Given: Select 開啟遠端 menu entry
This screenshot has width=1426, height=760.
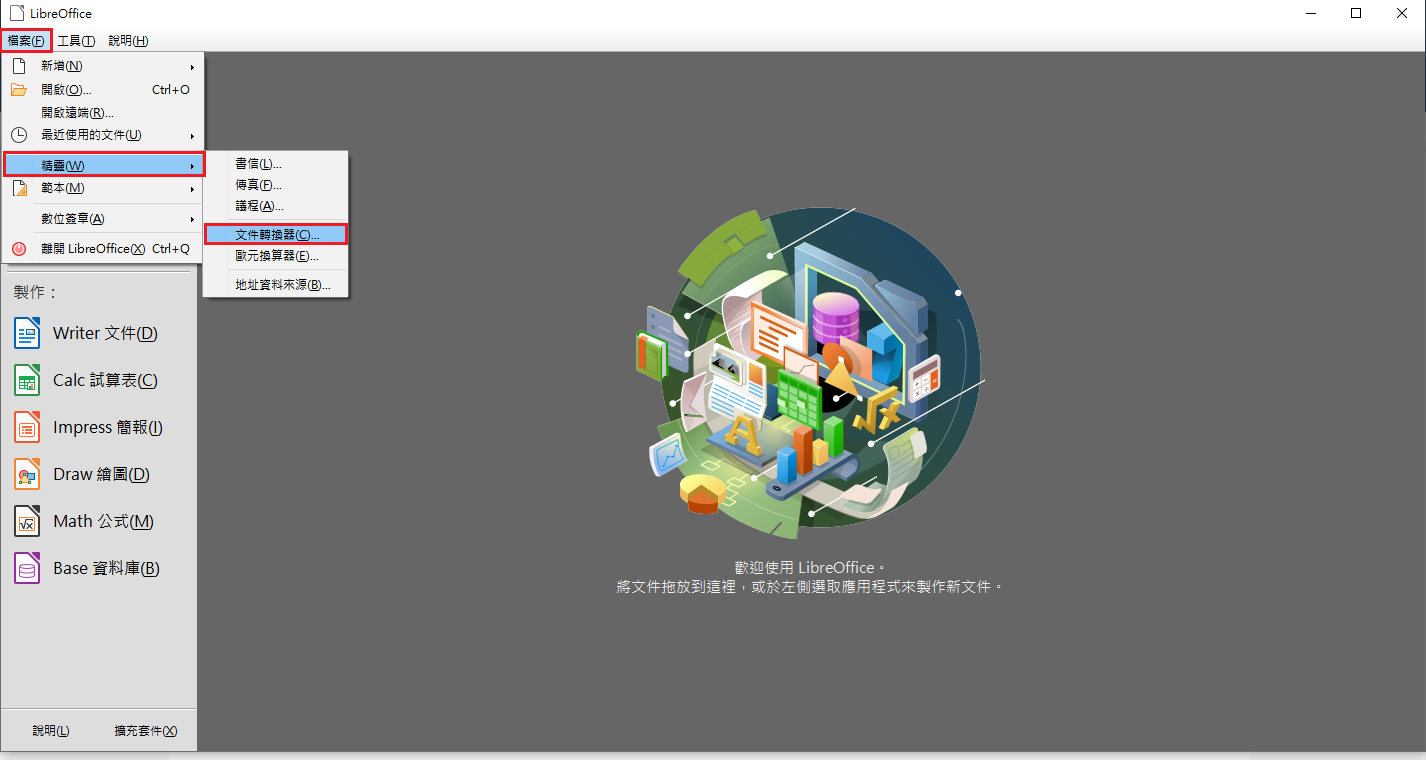Looking at the screenshot, I should 77,113.
